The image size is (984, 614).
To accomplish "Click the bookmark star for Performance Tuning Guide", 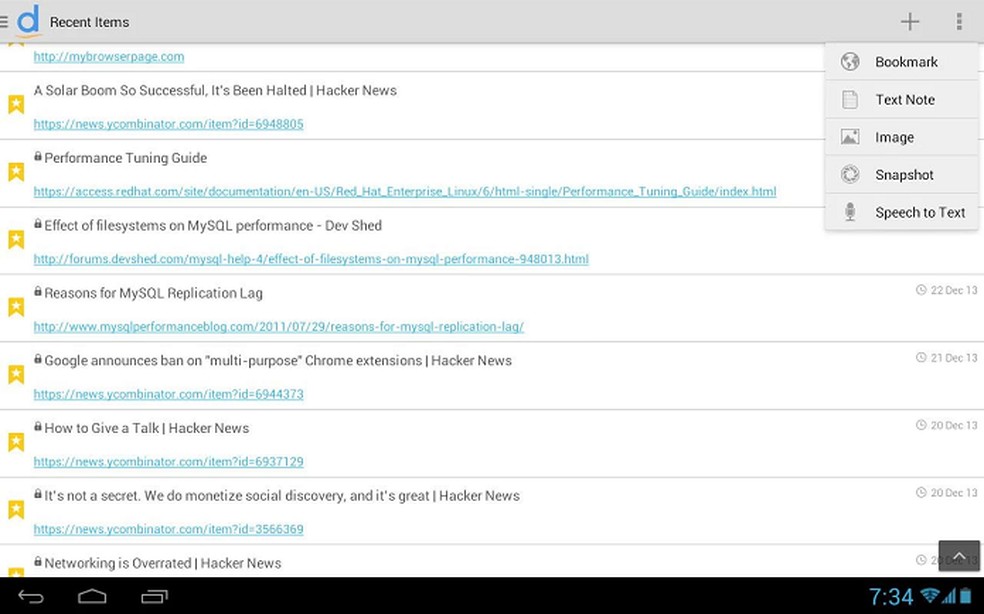I will (16, 171).
